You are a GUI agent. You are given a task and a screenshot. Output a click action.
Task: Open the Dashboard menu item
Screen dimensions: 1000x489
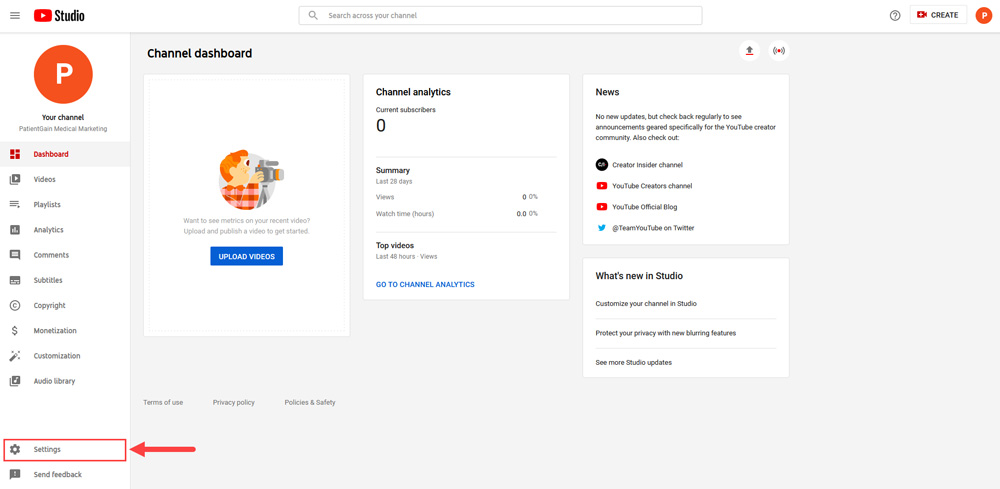(65, 154)
